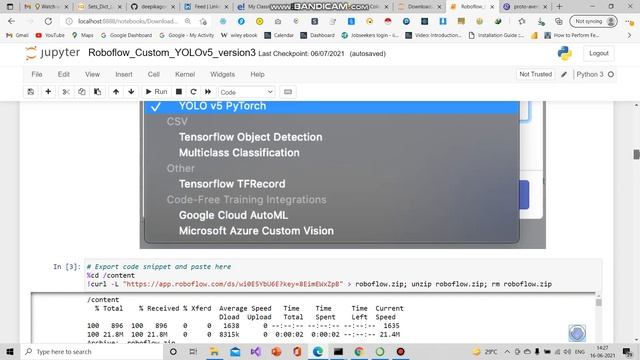This screenshot has width=640, height=360.
Task: Open the Edit menu
Action: click(x=64, y=74)
